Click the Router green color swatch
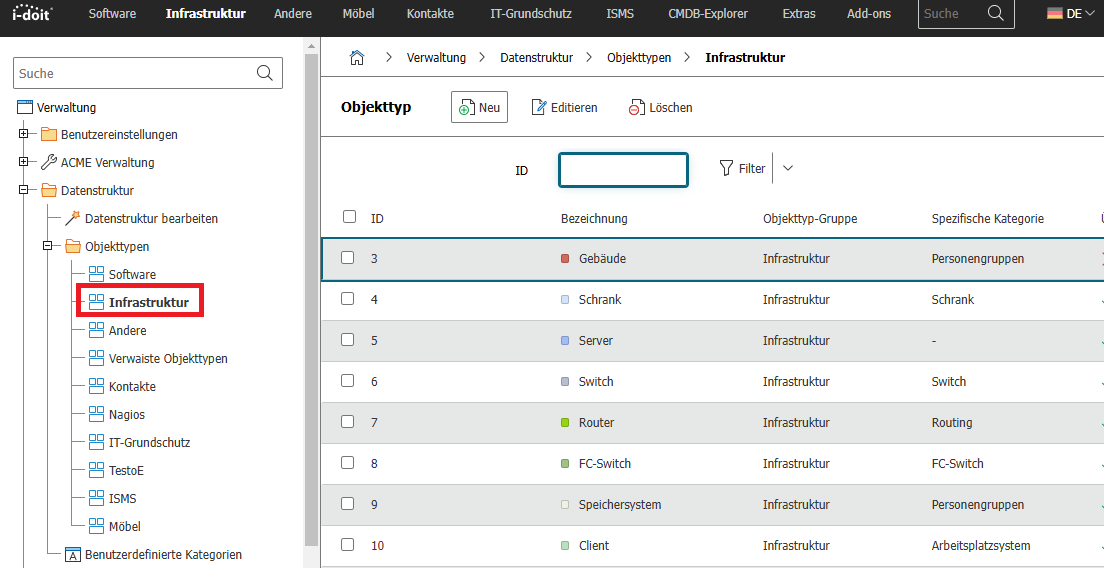This screenshot has height=568, width=1104. coord(565,423)
